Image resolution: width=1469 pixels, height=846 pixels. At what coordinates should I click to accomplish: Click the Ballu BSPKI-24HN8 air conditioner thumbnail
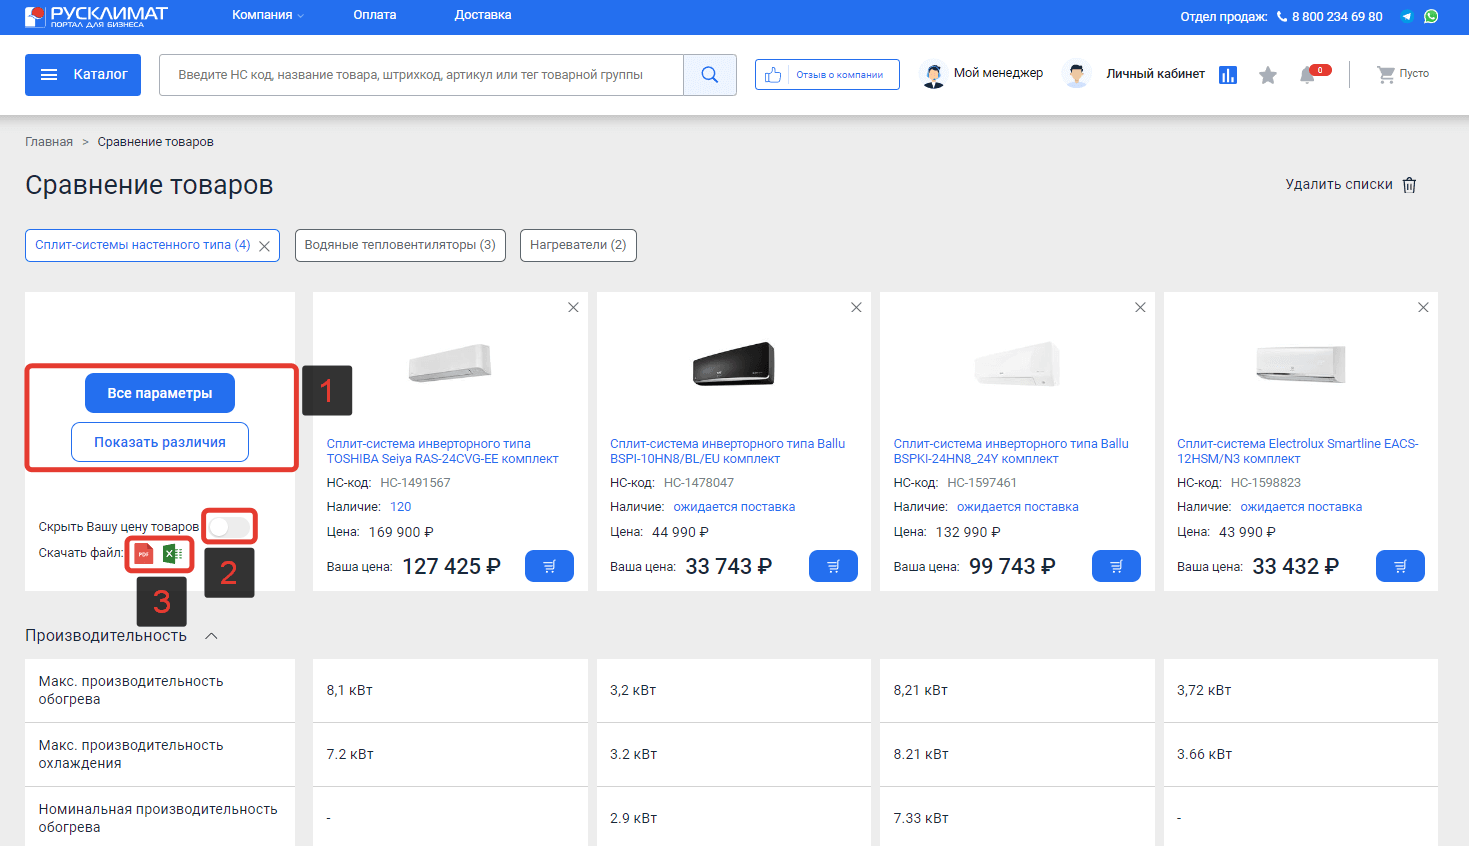pyautogui.click(x=1017, y=364)
